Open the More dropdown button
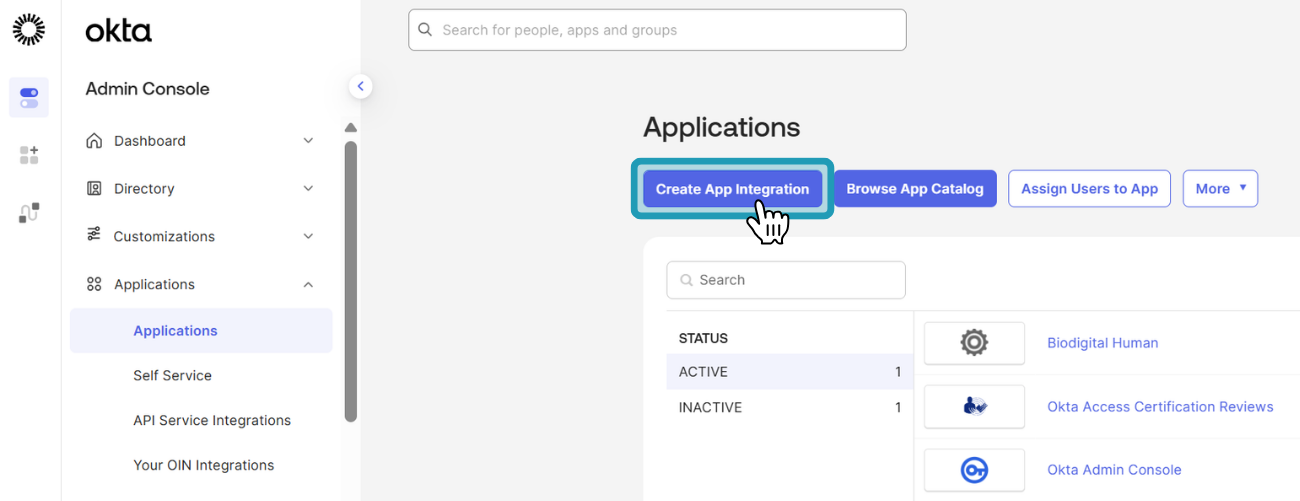1300x501 pixels. [x=1220, y=189]
